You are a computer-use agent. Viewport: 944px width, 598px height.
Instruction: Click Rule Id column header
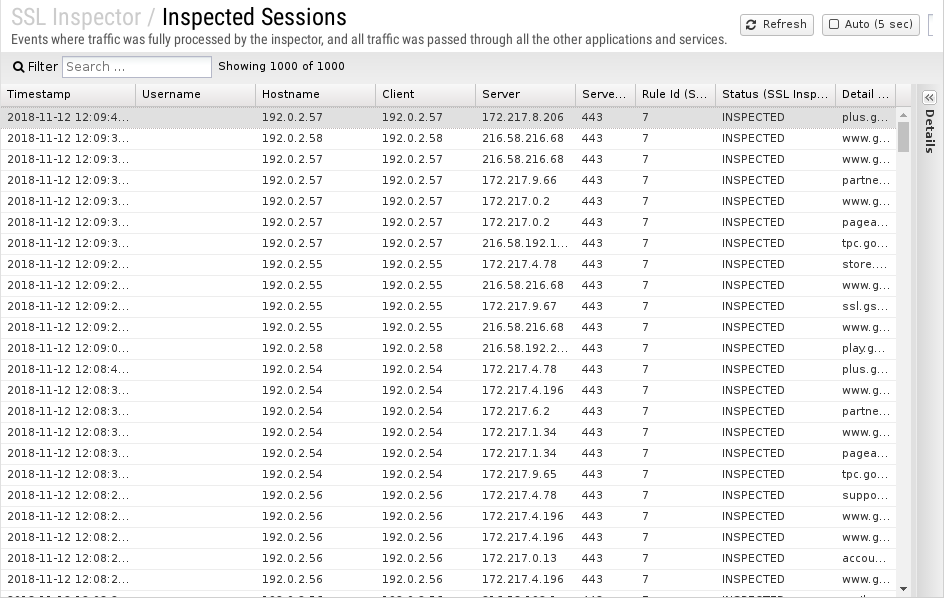click(x=675, y=95)
